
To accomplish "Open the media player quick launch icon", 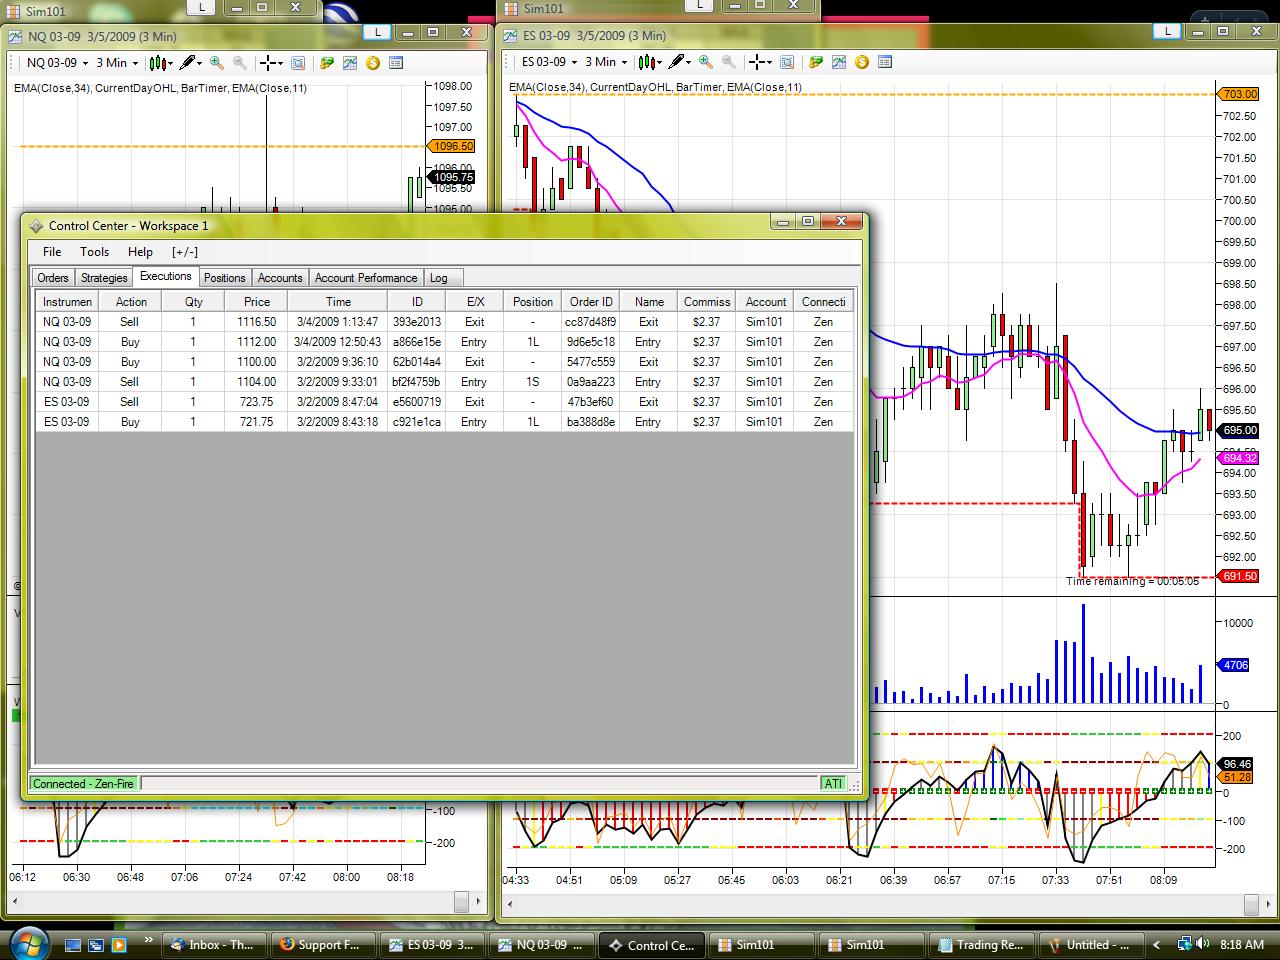I will tap(119, 944).
